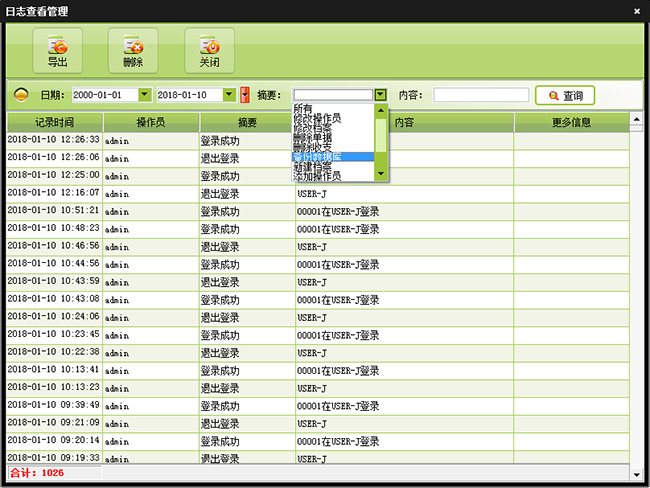
Task: Click the 导出 export toolbar icon
Action: click(58, 46)
